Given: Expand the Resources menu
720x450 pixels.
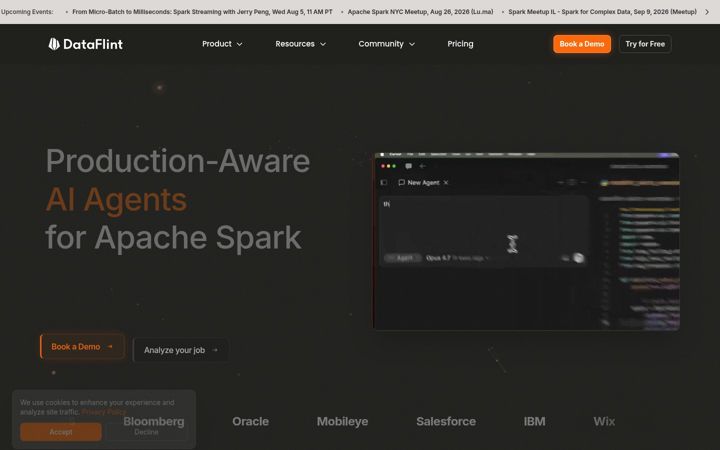Looking at the screenshot, I should click(300, 44).
